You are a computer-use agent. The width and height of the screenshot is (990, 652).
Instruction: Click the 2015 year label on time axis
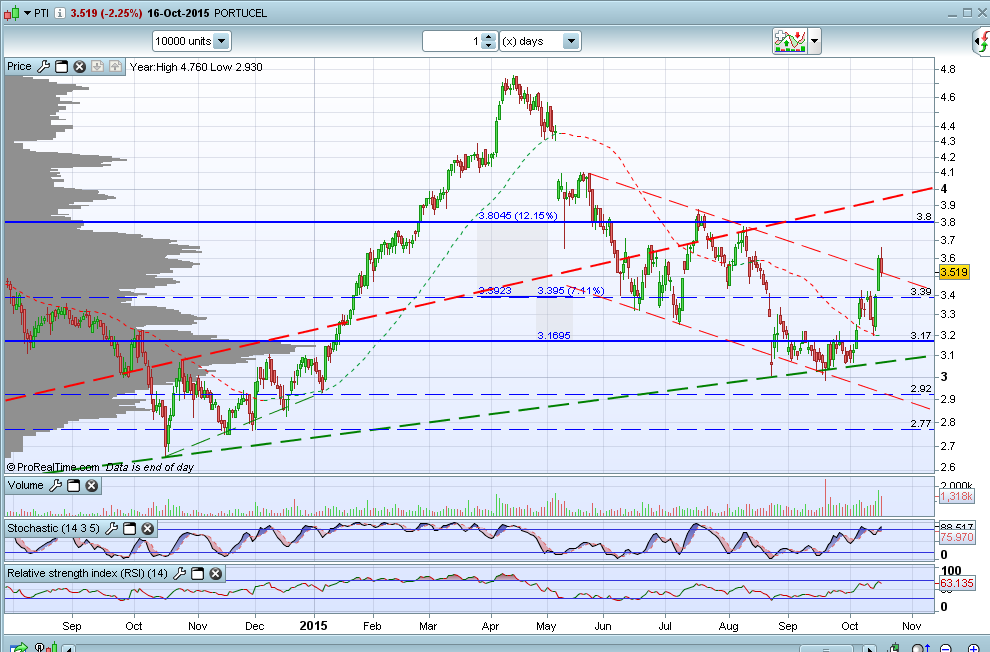[x=313, y=625]
